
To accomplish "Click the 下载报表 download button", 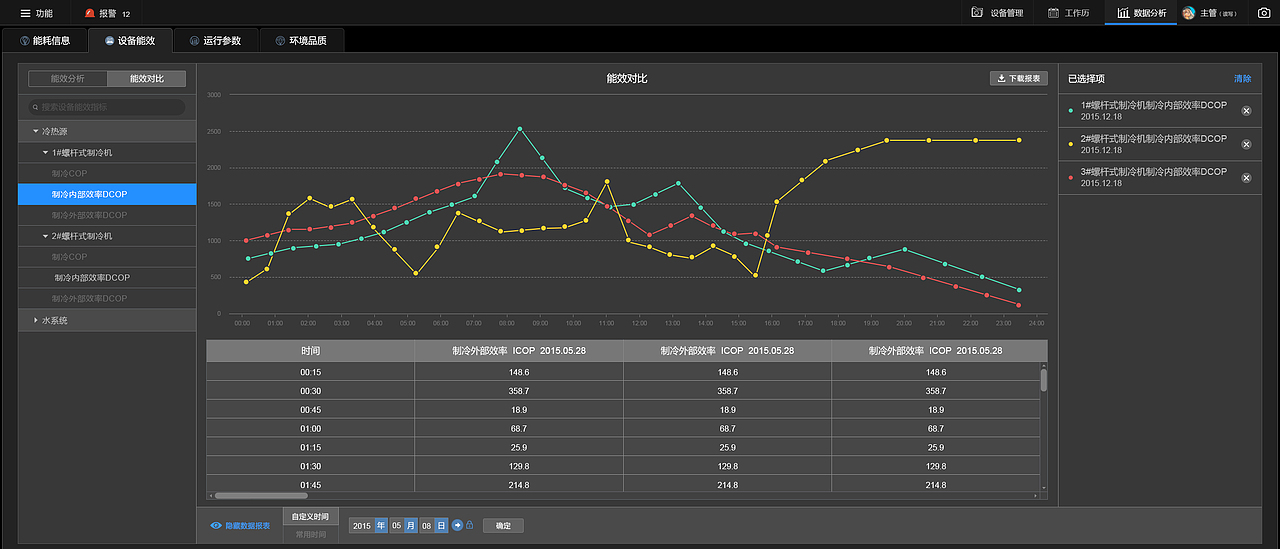I will point(1018,78).
